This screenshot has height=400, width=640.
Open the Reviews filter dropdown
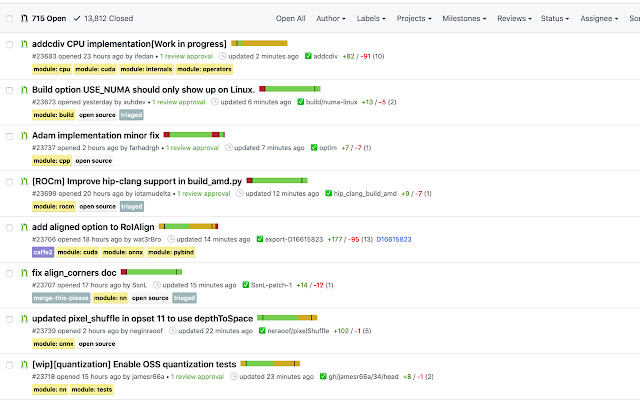[514, 18]
